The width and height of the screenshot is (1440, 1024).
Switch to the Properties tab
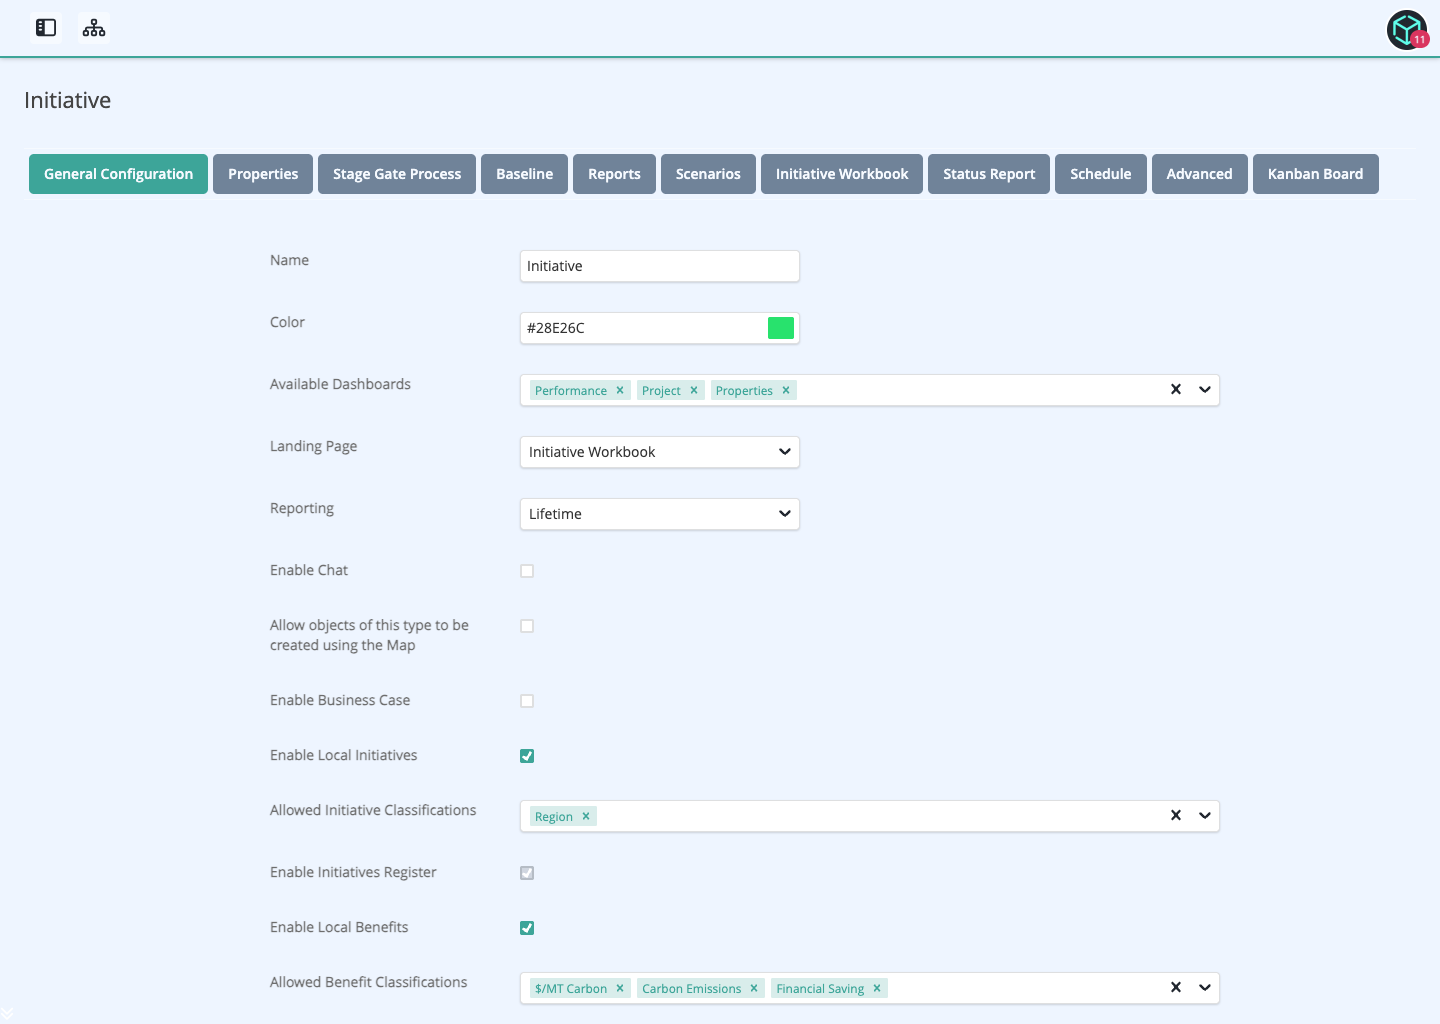[263, 174]
